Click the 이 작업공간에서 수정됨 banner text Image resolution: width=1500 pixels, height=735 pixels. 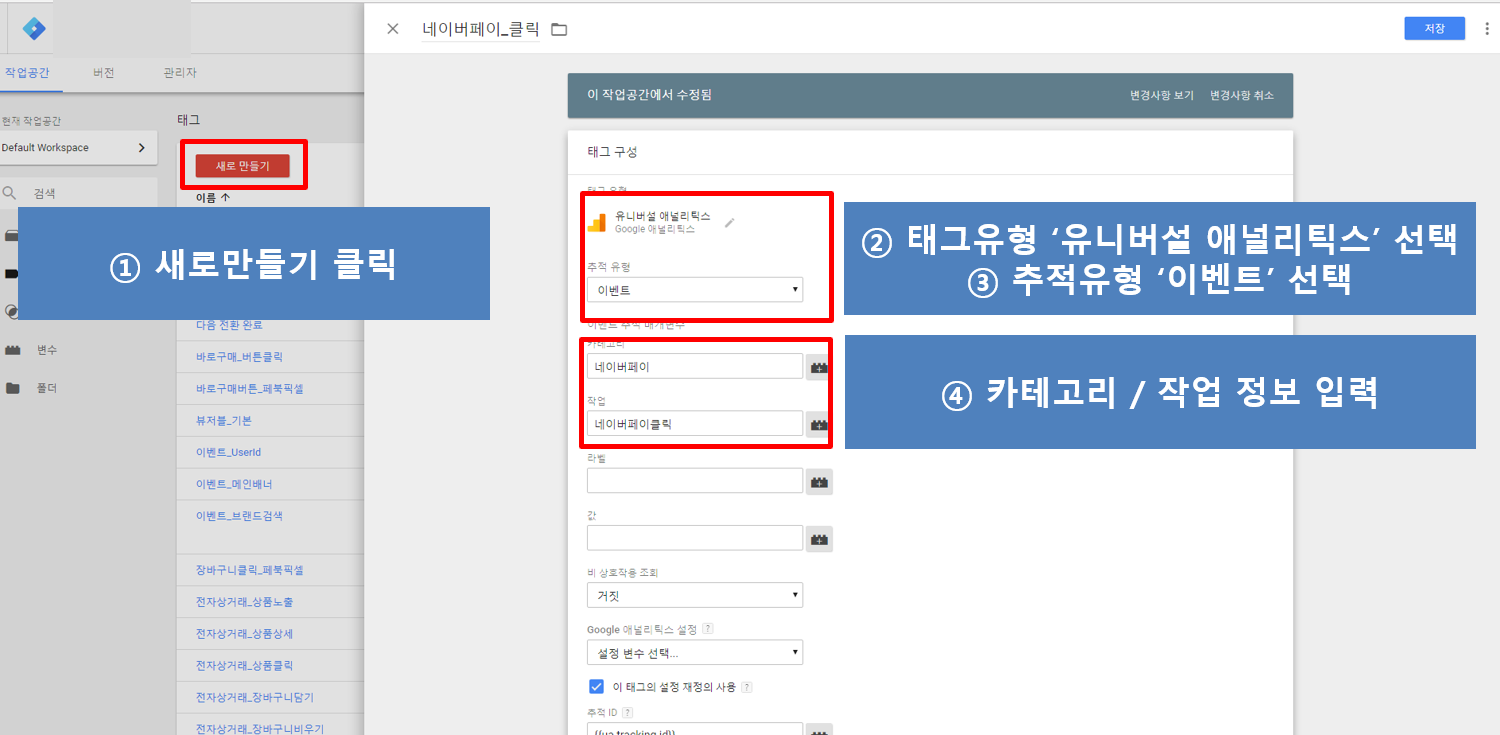pyautogui.click(x=650, y=96)
